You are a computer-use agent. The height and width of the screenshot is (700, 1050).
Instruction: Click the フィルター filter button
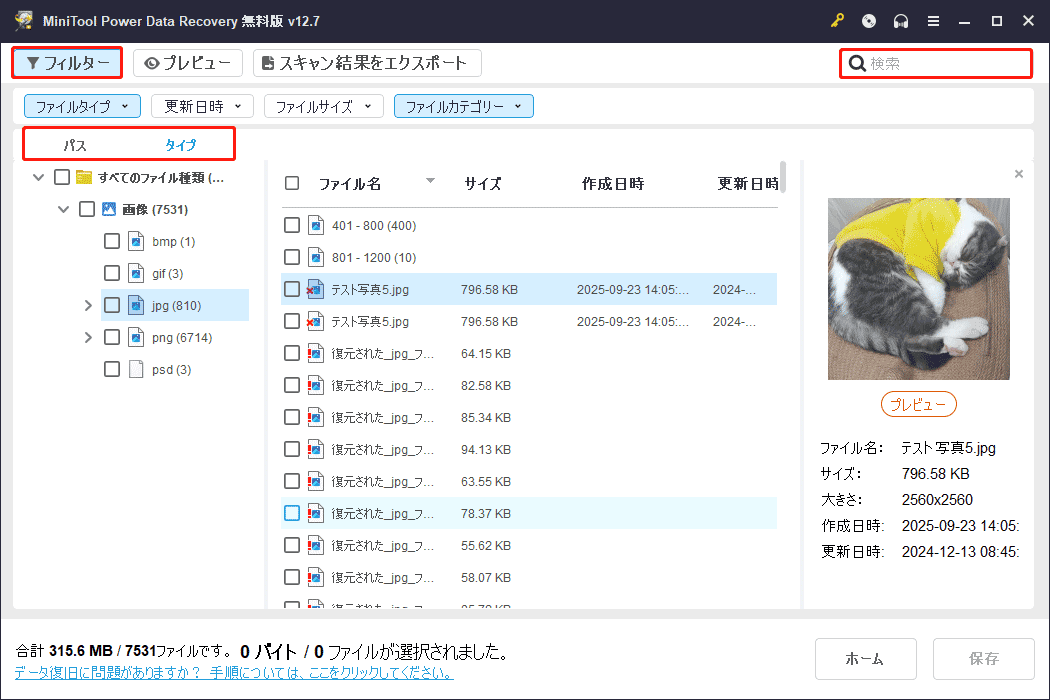click(x=67, y=62)
